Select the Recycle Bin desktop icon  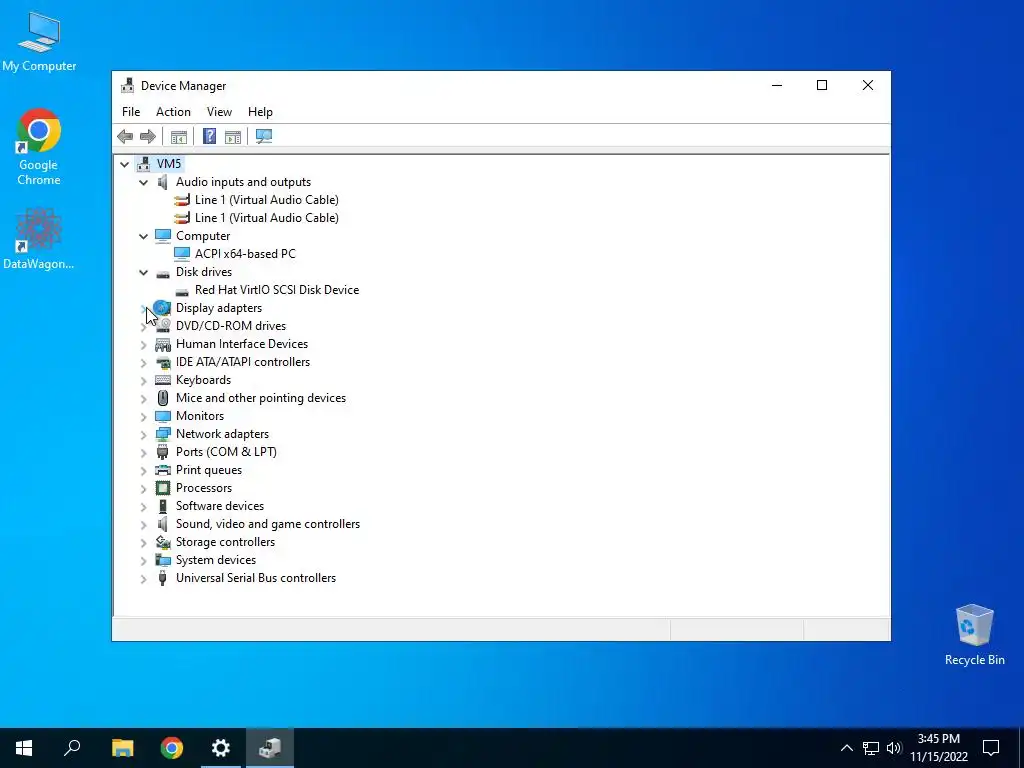(x=974, y=635)
